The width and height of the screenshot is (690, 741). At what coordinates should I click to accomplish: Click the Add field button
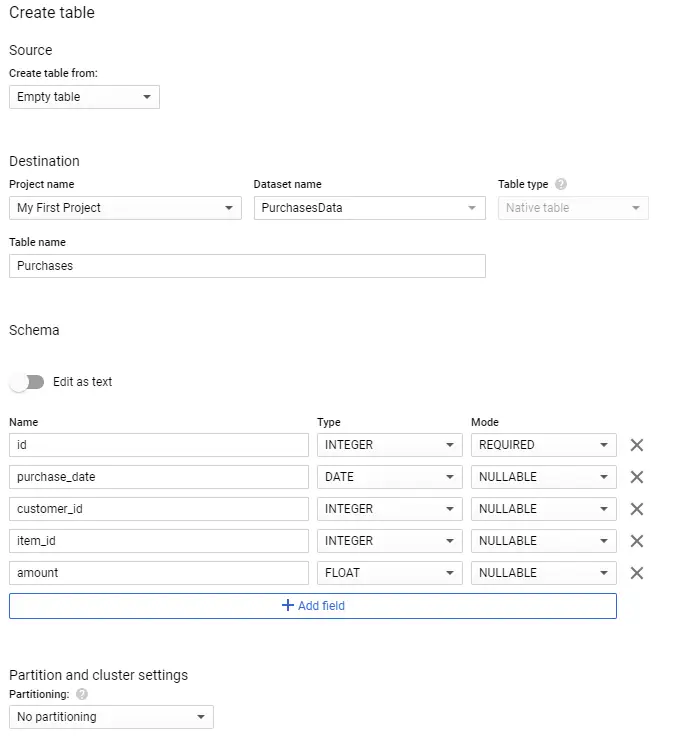[313, 606]
